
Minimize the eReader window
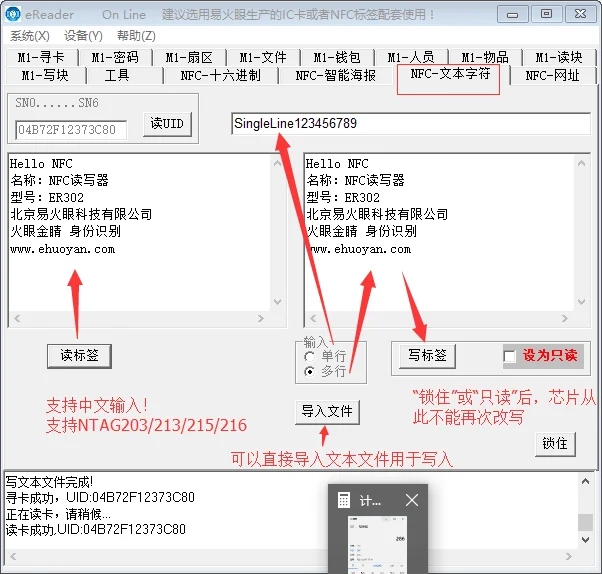(512, 15)
